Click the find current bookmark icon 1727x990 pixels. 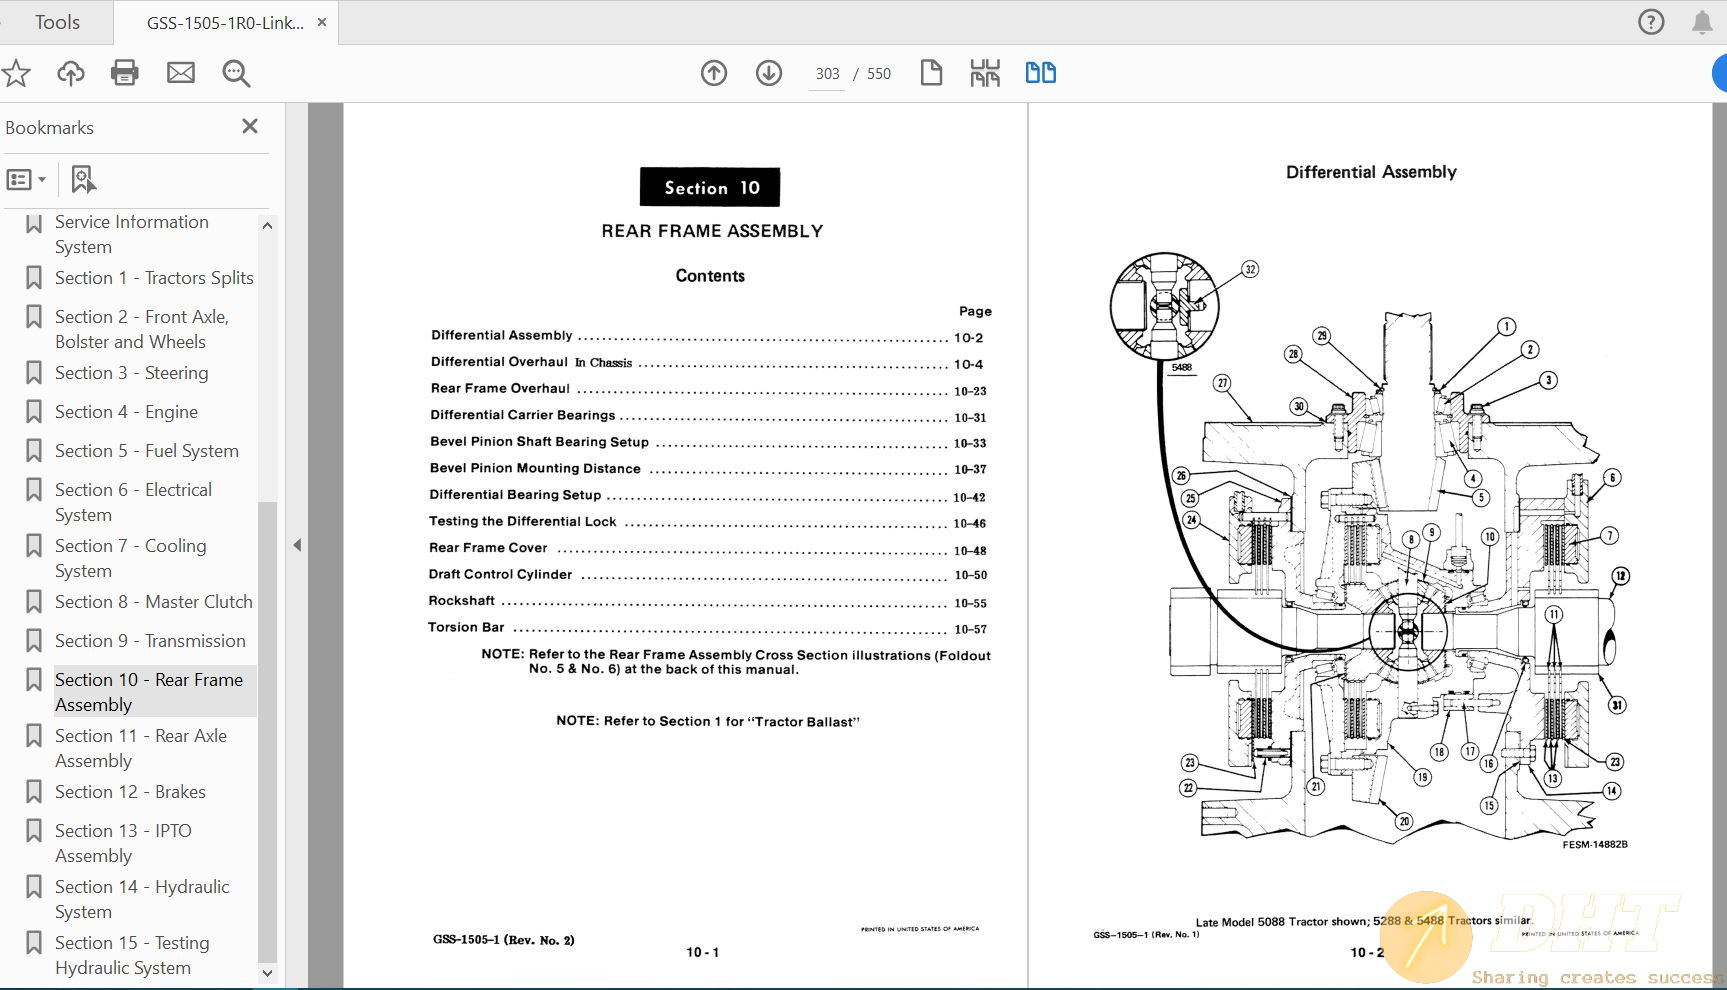click(x=83, y=180)
